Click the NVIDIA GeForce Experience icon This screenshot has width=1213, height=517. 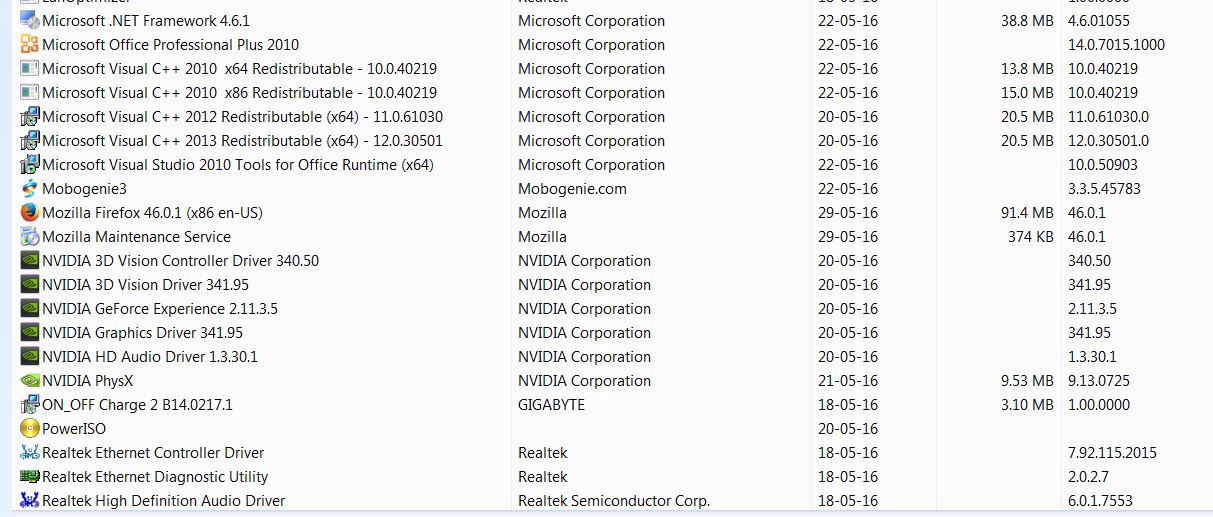click(x=30, y=308)
